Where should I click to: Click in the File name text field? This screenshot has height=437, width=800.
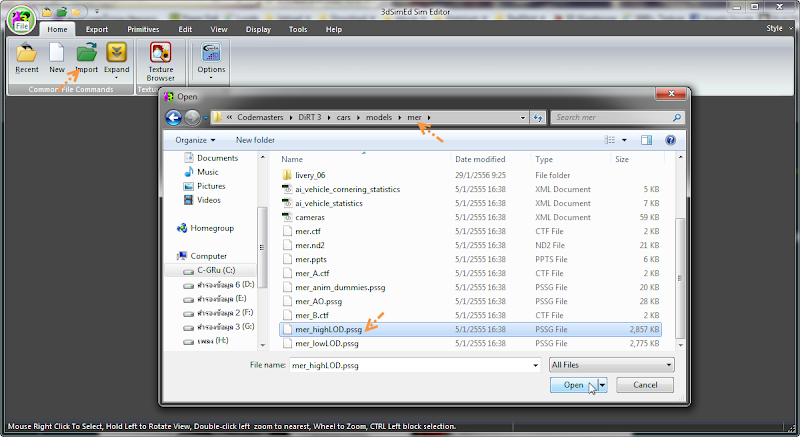pyautogui.click(x=410, y=366)
